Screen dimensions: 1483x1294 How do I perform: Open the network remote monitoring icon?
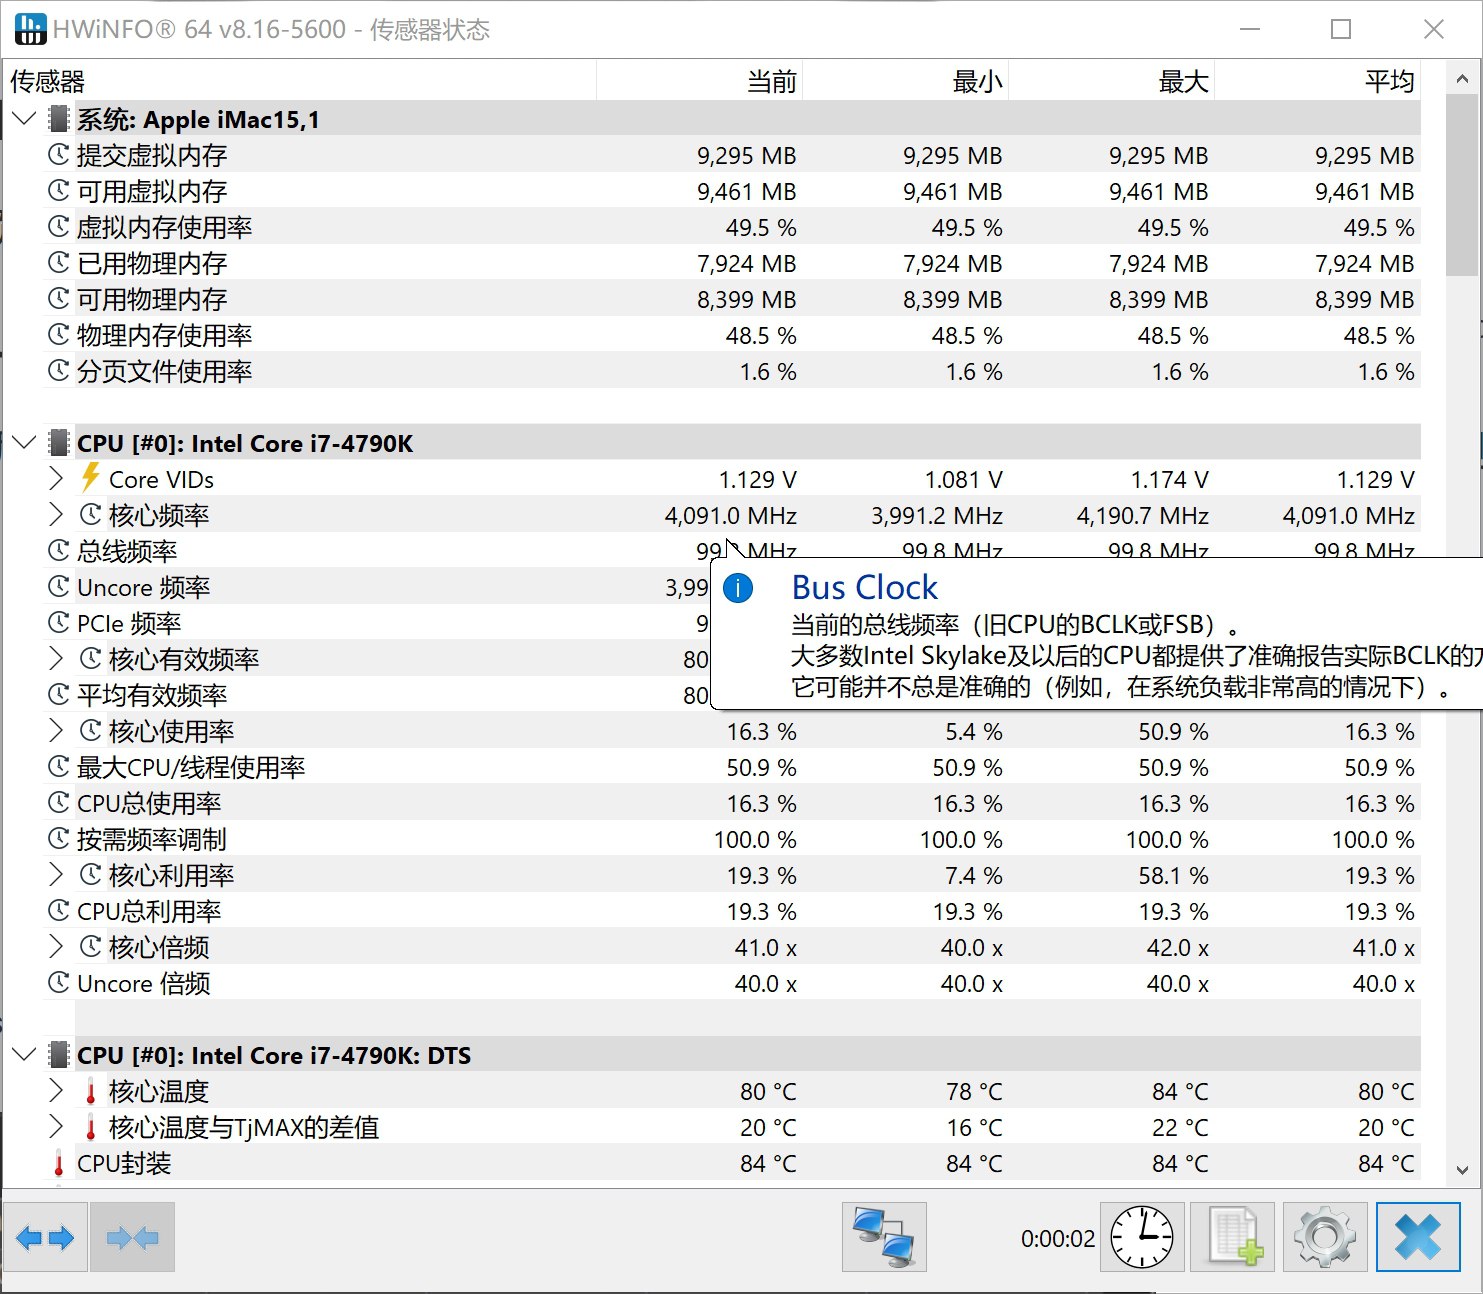click(884, 1238)
